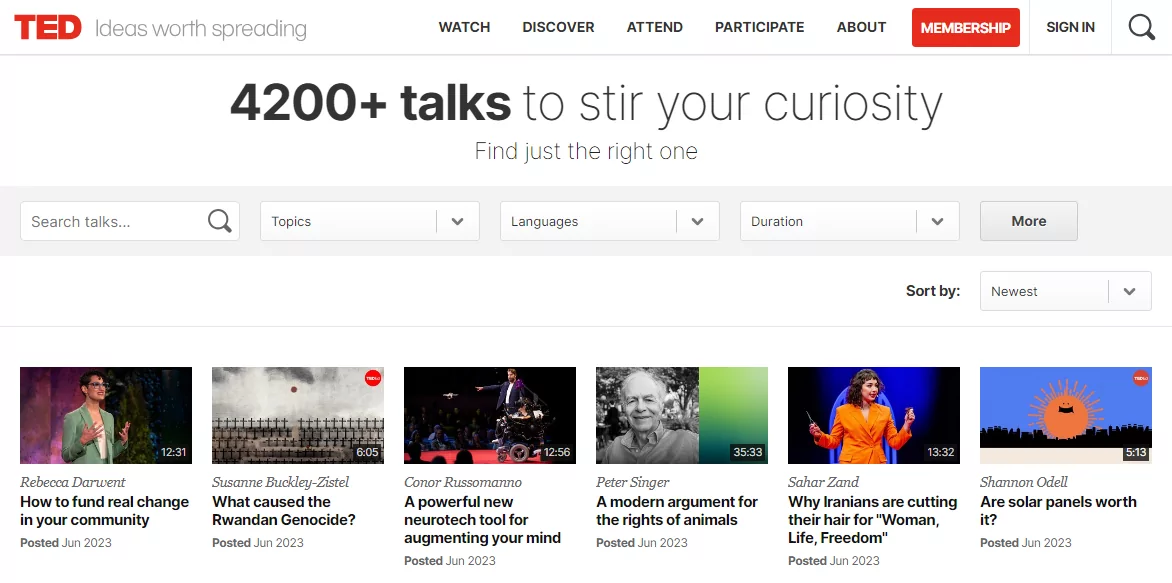The image size is (1172, 583).
Task: Click the red Membership button
Action: tap(966, 28)
